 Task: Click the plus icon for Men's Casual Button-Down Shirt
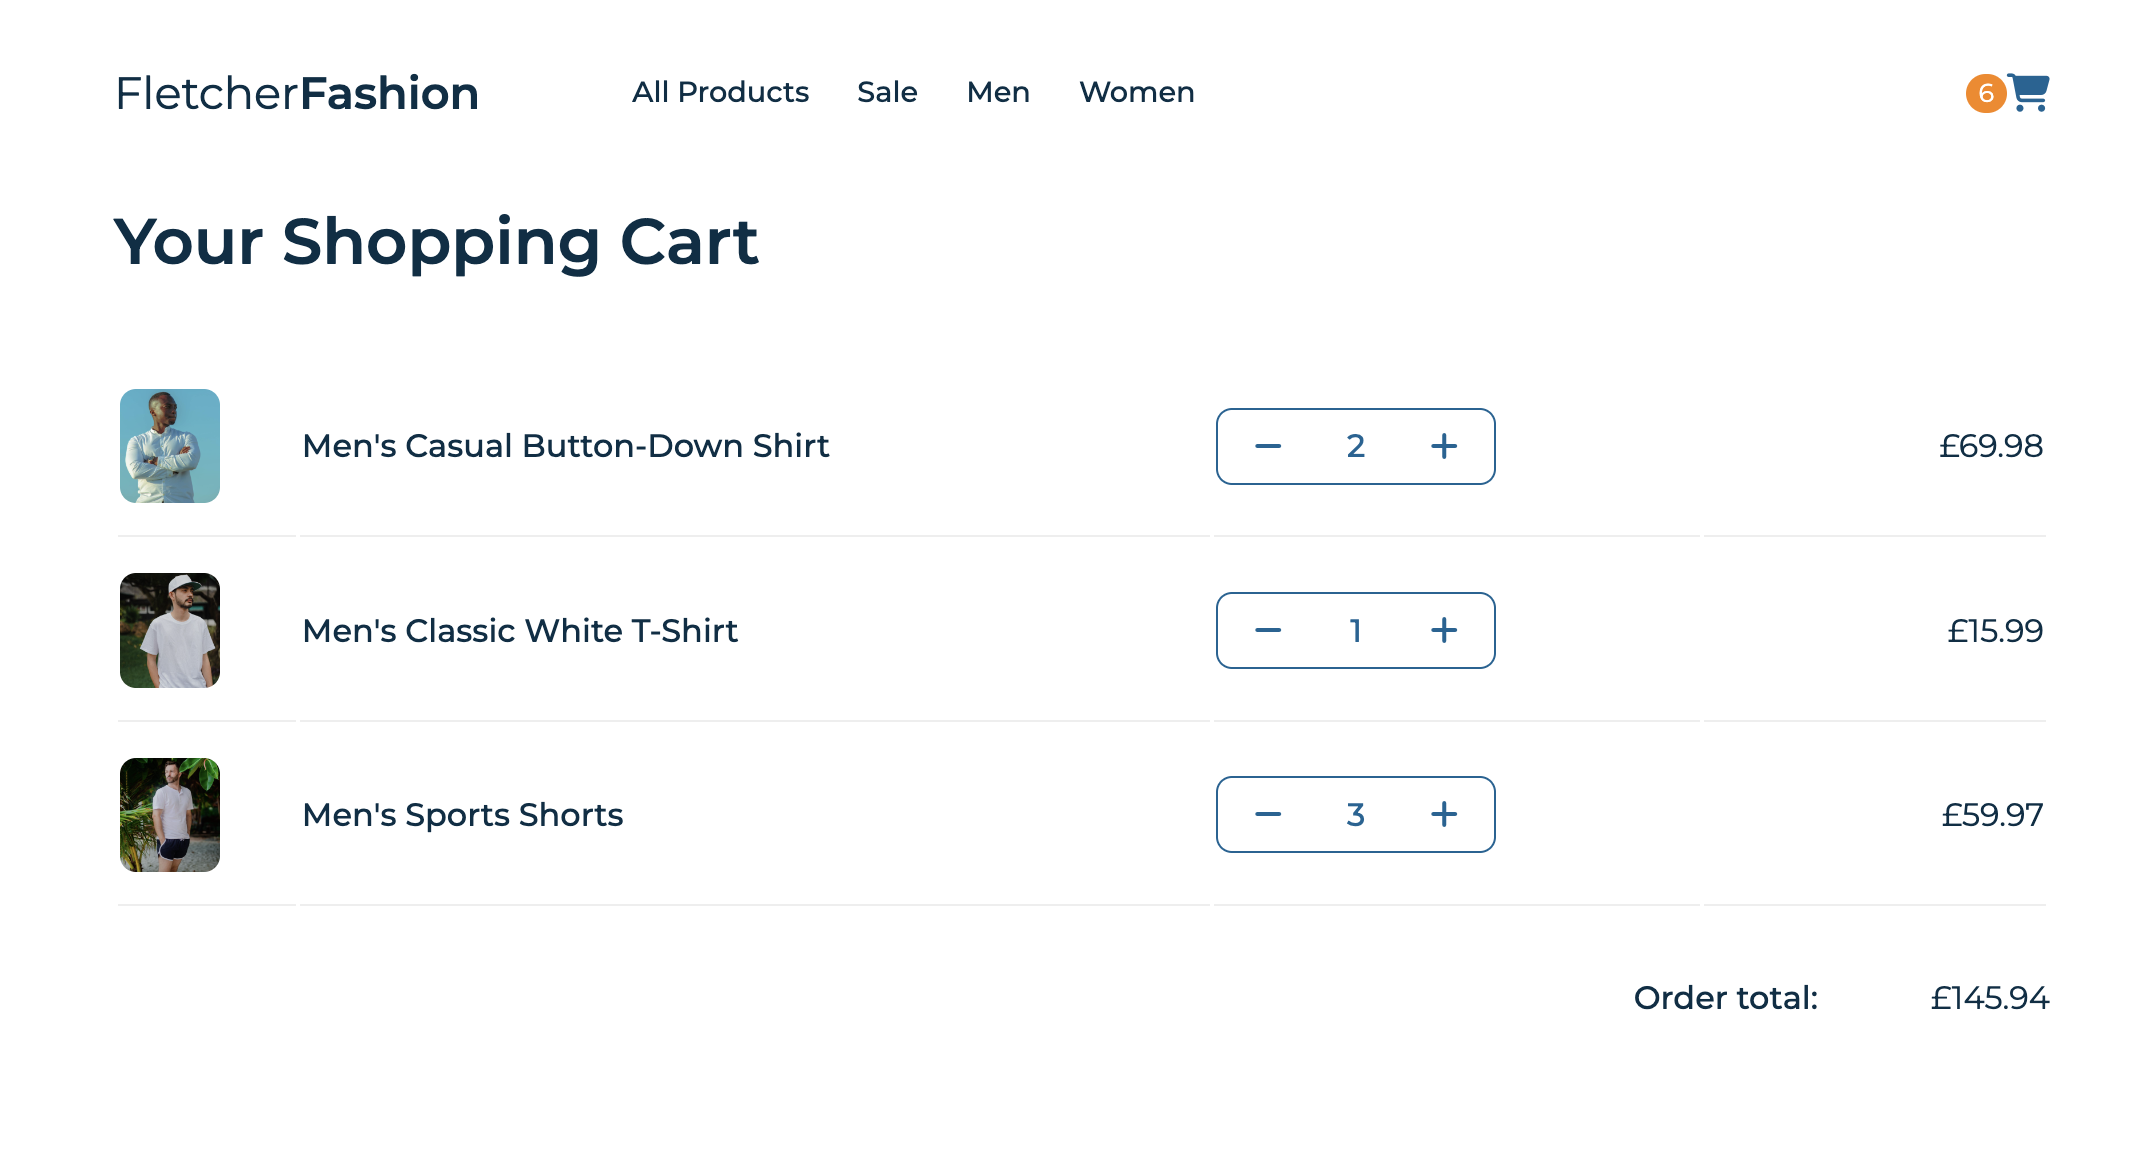(x=1444, y=447)
